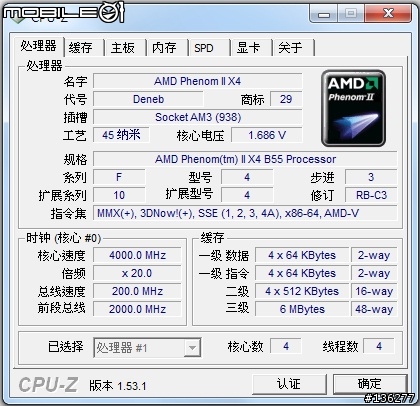420x406 pixels.
Task: Select the Deneb code name value
Action: (148, 99)
